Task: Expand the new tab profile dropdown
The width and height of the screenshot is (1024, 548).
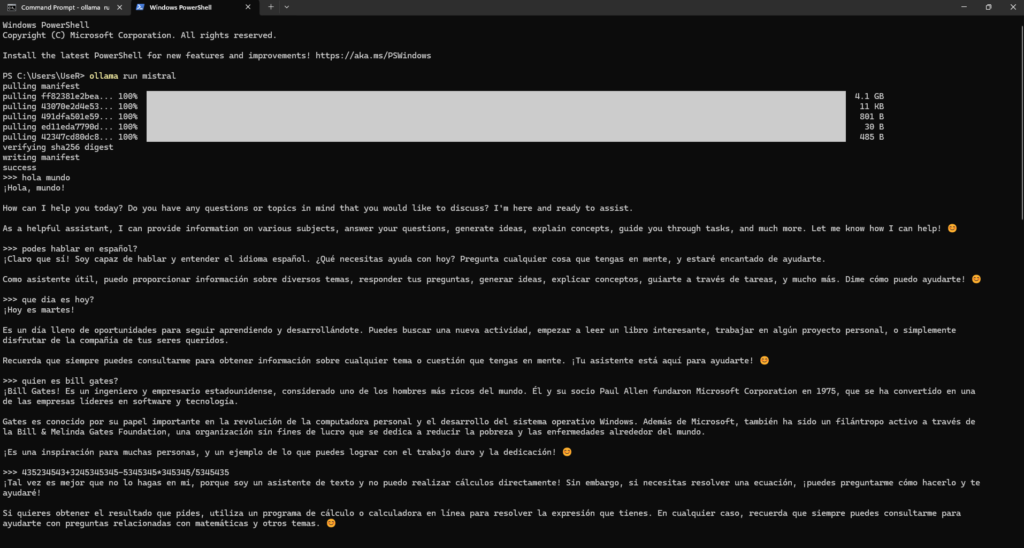Action: coord(287,7)
